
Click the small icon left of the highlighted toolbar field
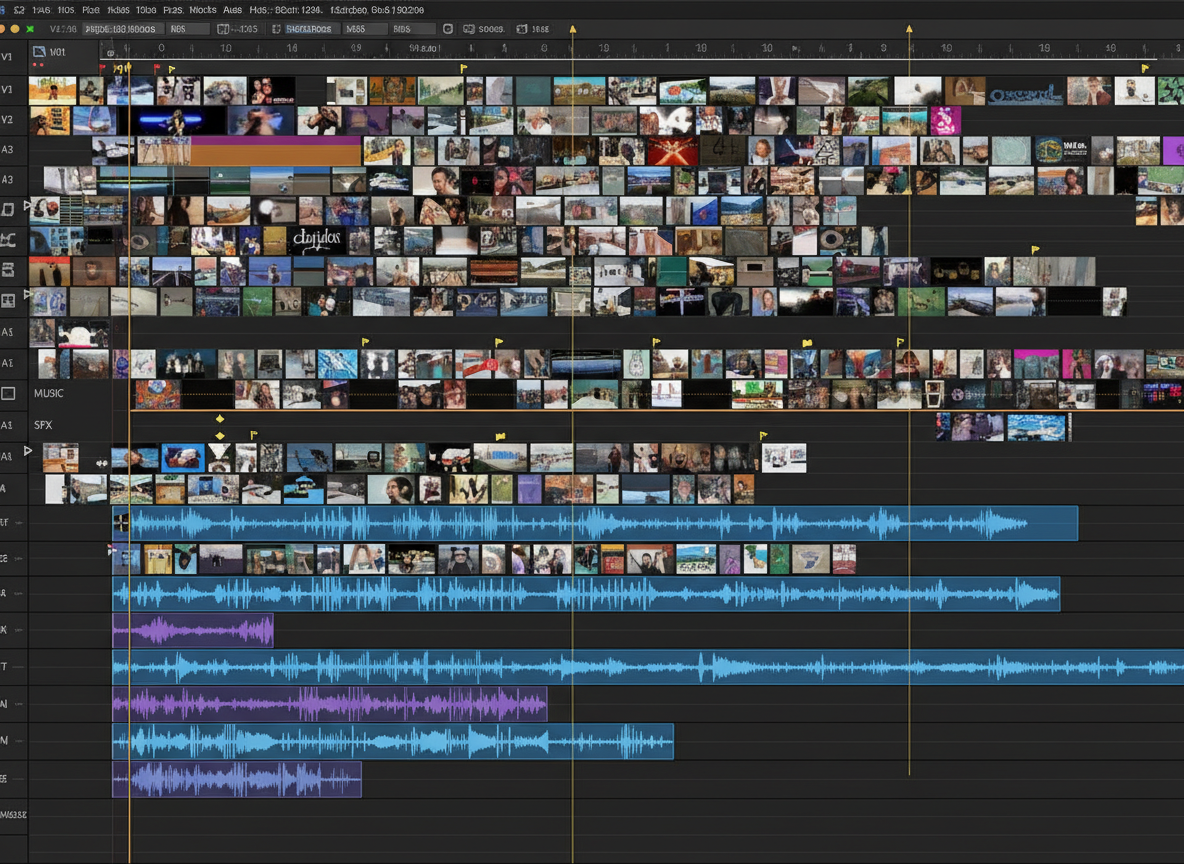(x=276, y=29)
